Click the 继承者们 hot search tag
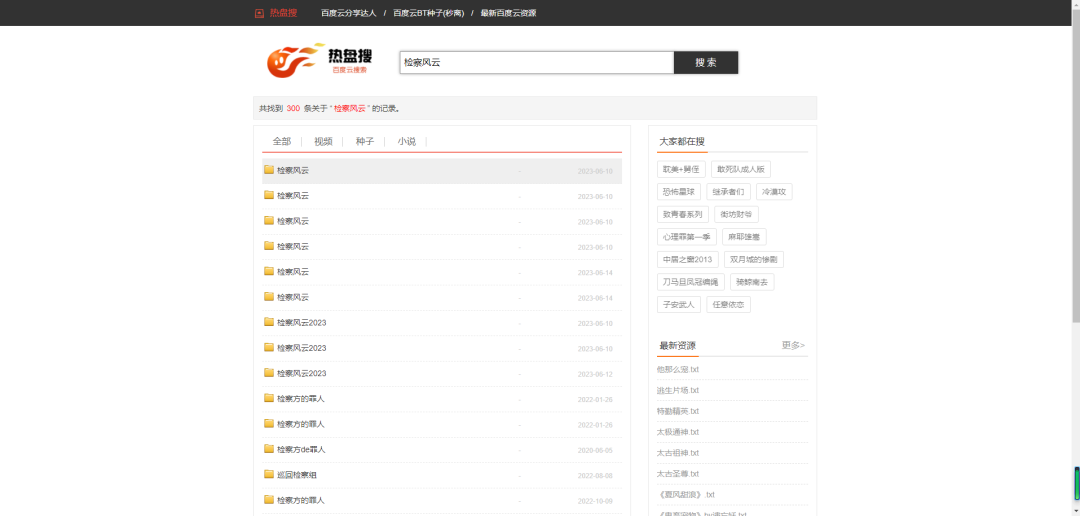Image resolution: width=1080 pixels, height=516 pixels. point(728,192)
